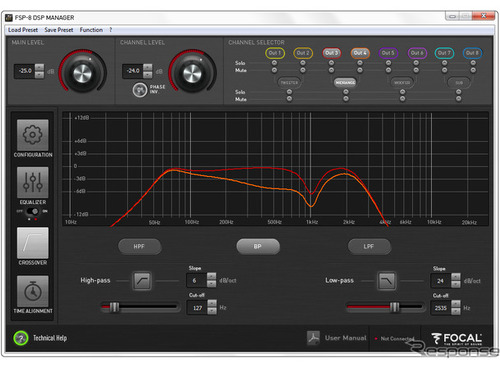Select the Sub group button

pos(459,82)
